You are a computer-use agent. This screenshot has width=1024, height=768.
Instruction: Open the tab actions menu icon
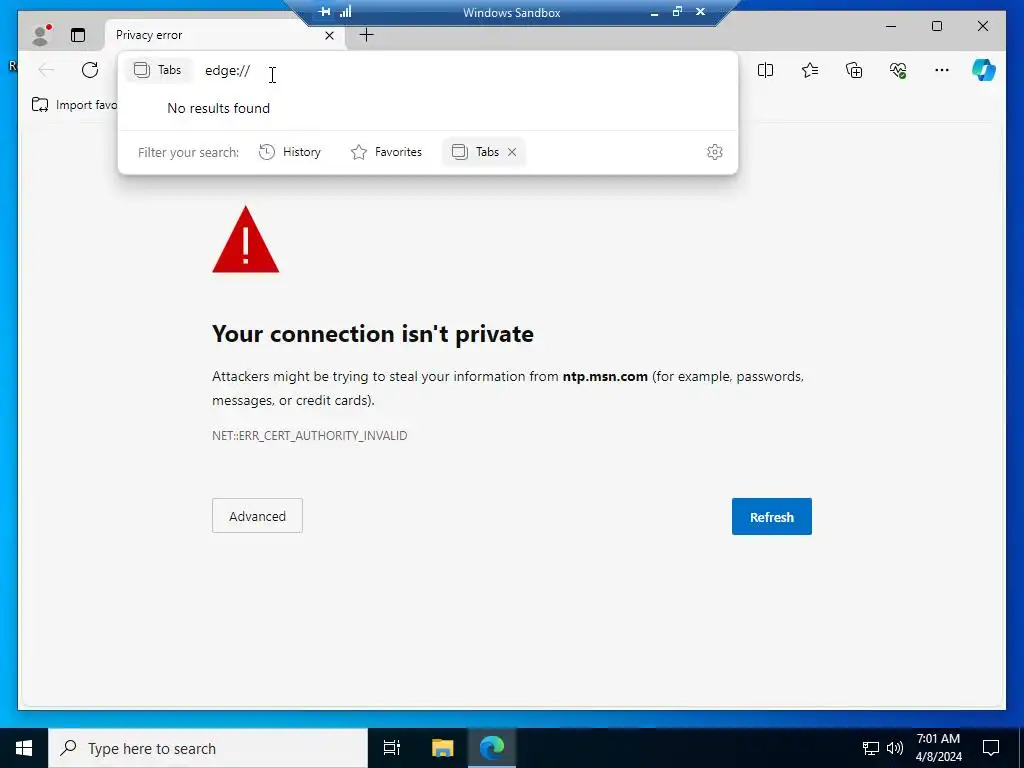tap(78, 35)
